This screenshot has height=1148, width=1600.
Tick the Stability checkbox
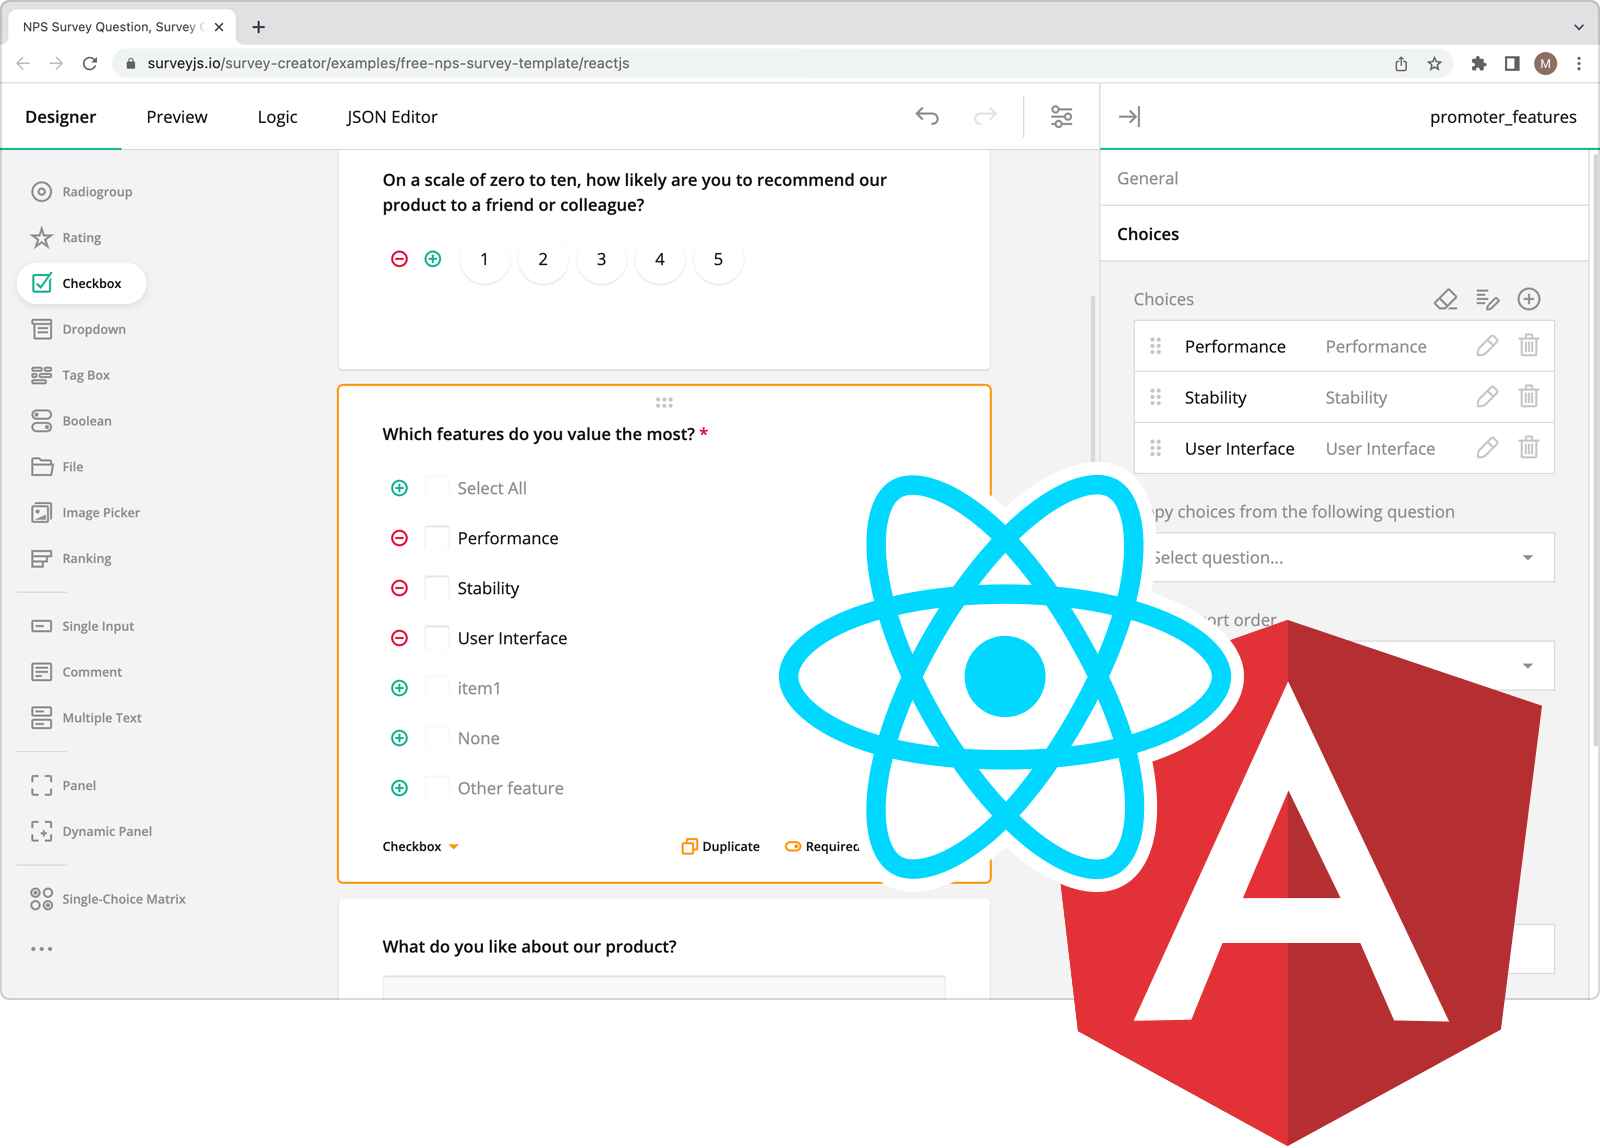pos(437,588)
